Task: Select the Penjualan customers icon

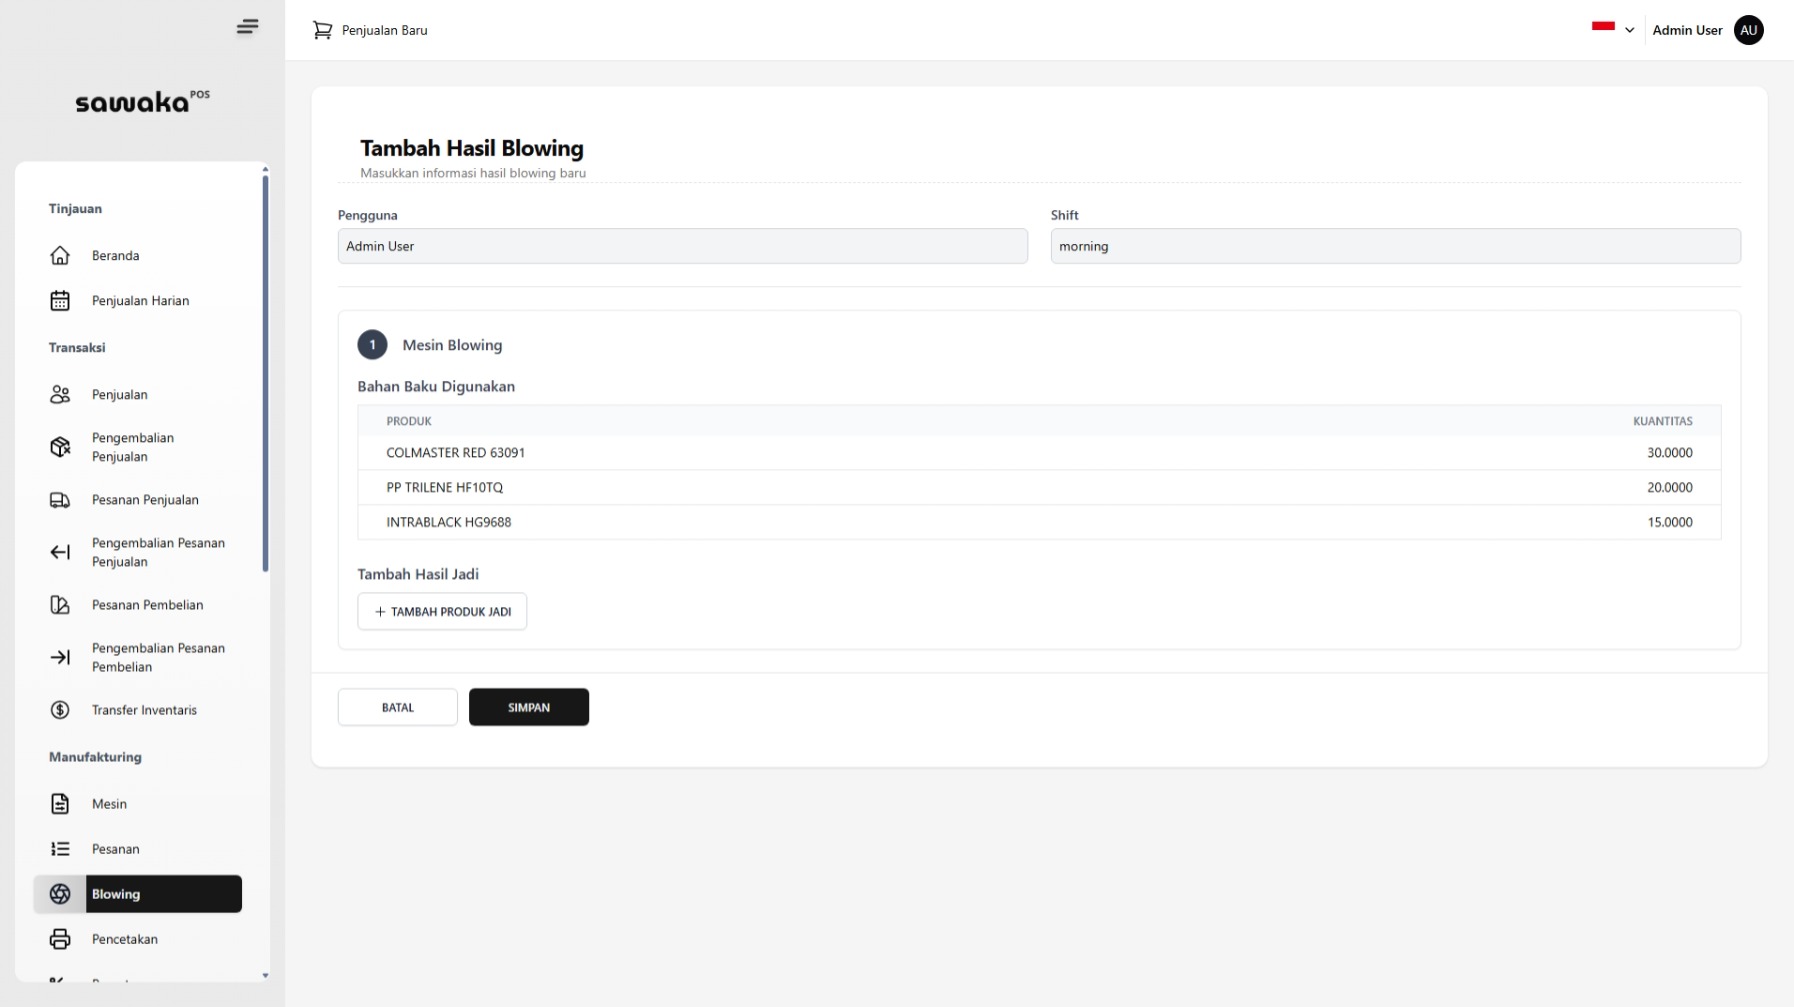Action: tap(61, 394)
